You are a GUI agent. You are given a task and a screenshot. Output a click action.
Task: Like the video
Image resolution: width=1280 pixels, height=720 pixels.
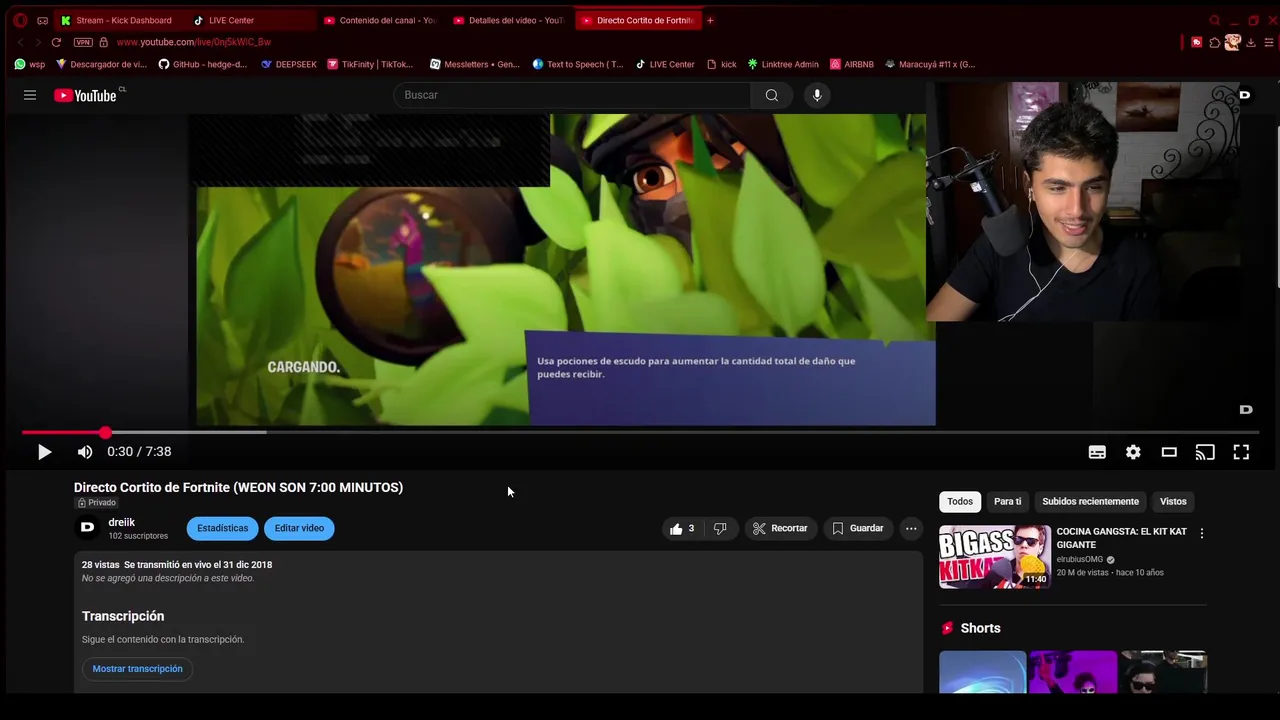click(683, 528)
